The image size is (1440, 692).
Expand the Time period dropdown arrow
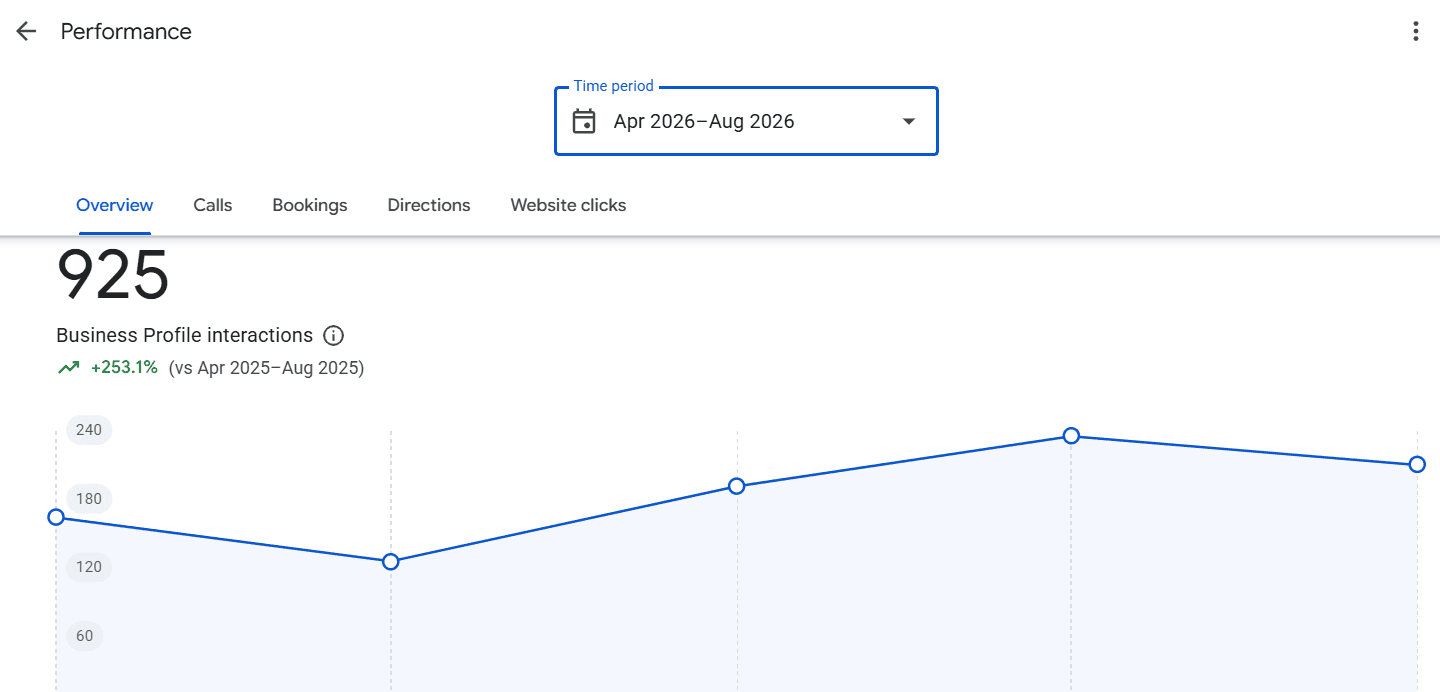pos(909,121)
